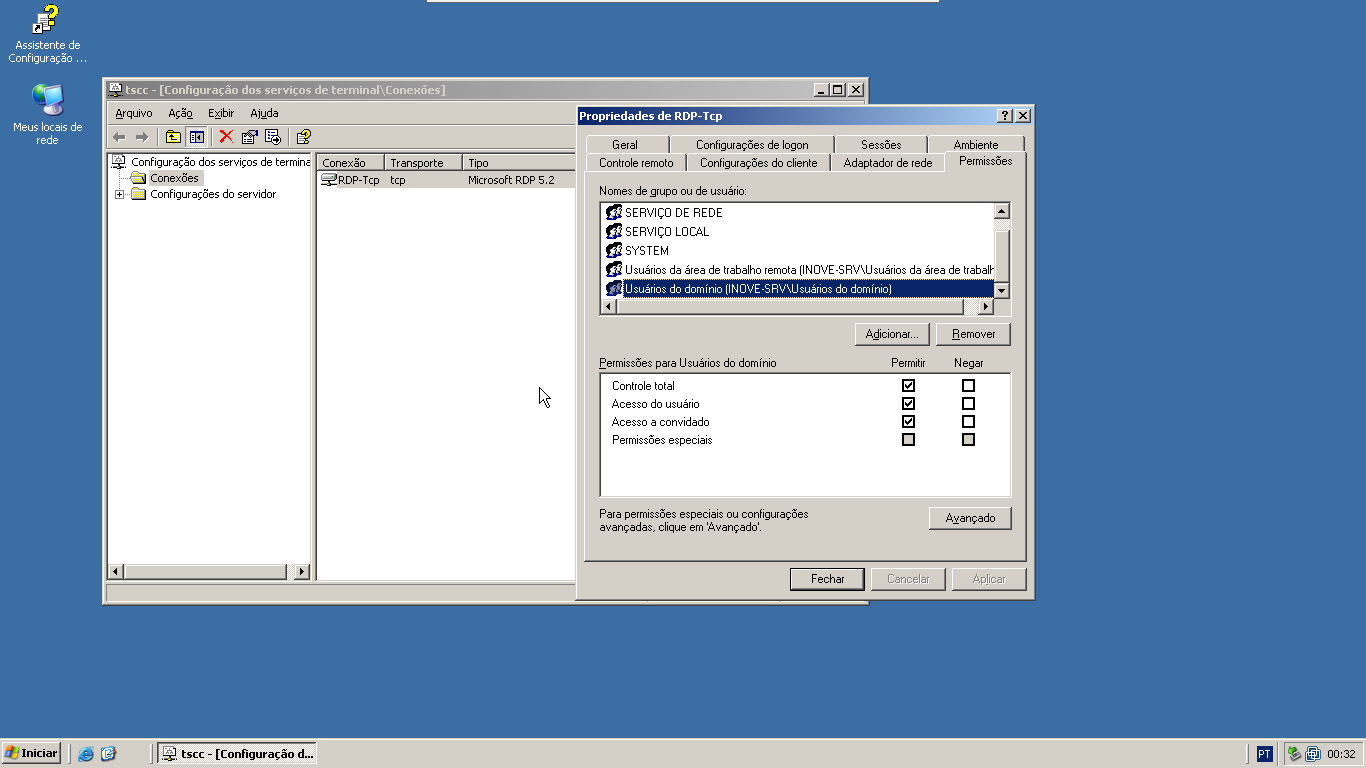Switch to the Sessões tab
This screenshot has height=768, width=1366.
(879, 144)
